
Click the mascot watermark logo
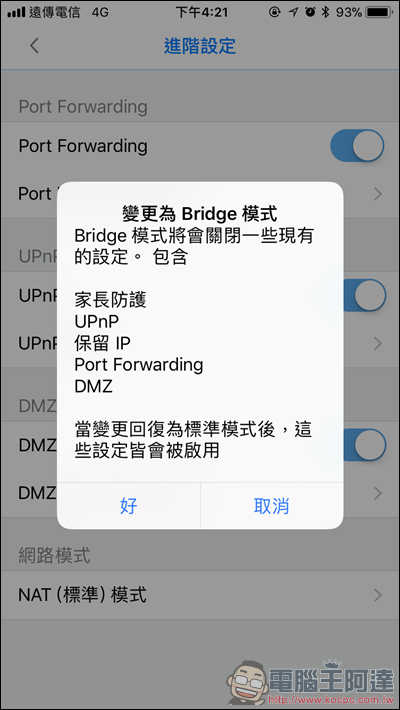coord(250,683)
